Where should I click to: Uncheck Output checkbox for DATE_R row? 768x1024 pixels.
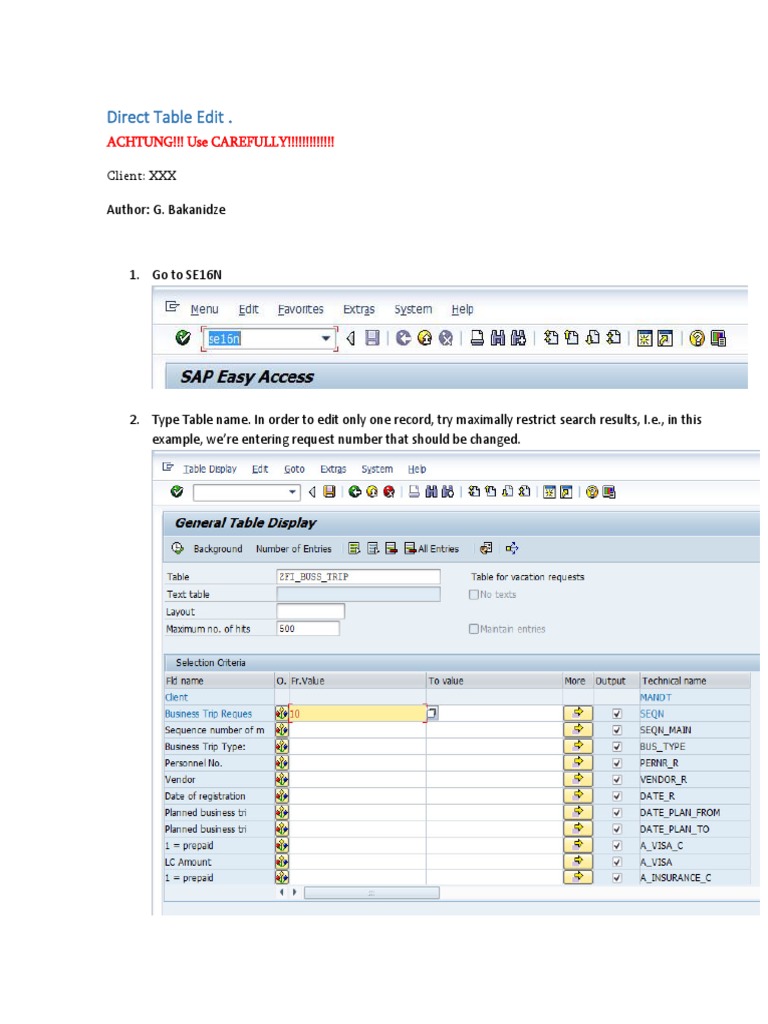pyautogui.click(x=616, y=796)
